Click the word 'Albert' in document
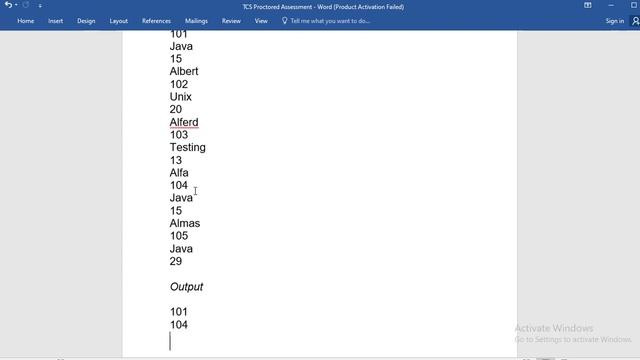Image resolution: width=640 pixels, height=360 pixels. pos(184,71)
